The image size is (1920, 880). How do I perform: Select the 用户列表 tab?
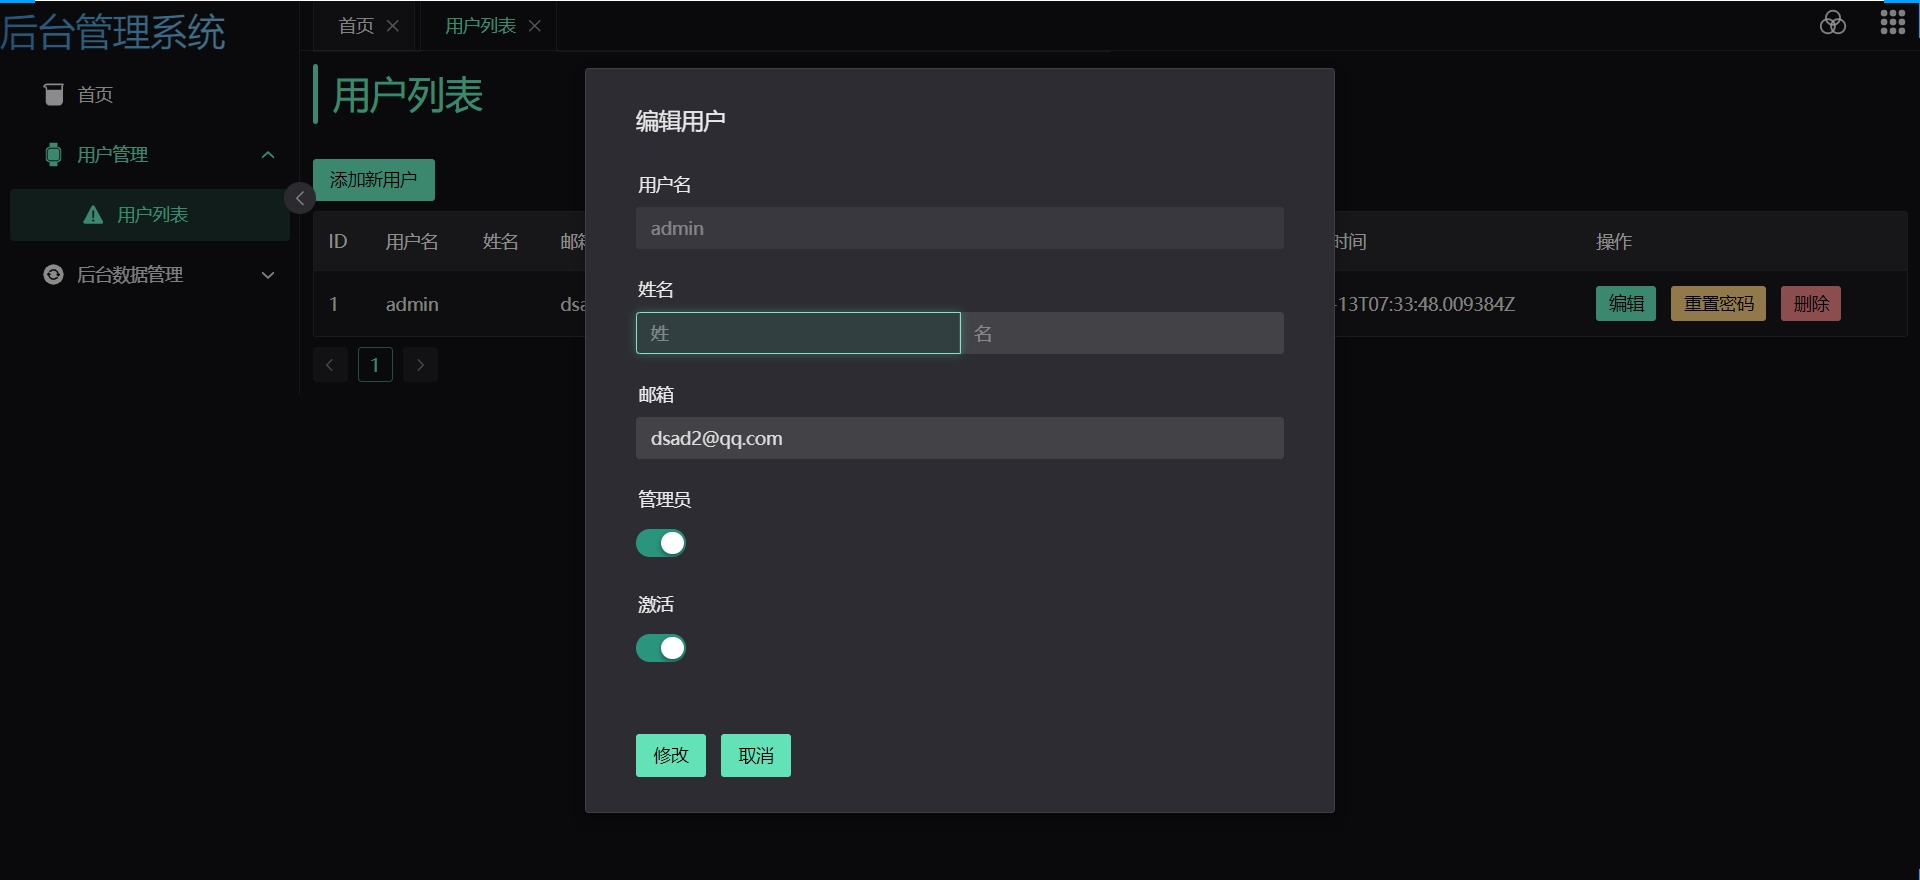coord(480,26)
